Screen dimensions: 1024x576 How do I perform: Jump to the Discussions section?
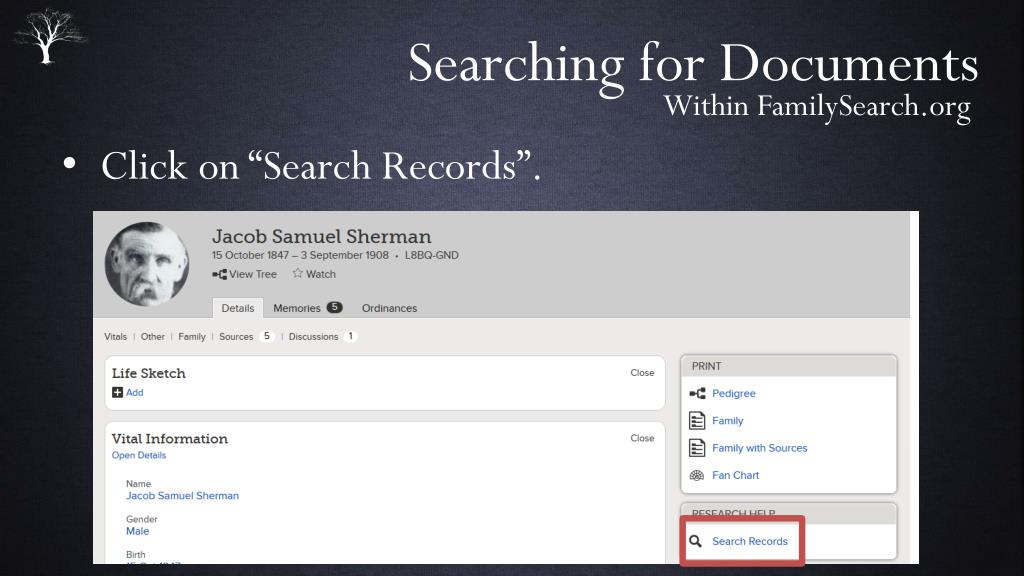coord(313,336)
